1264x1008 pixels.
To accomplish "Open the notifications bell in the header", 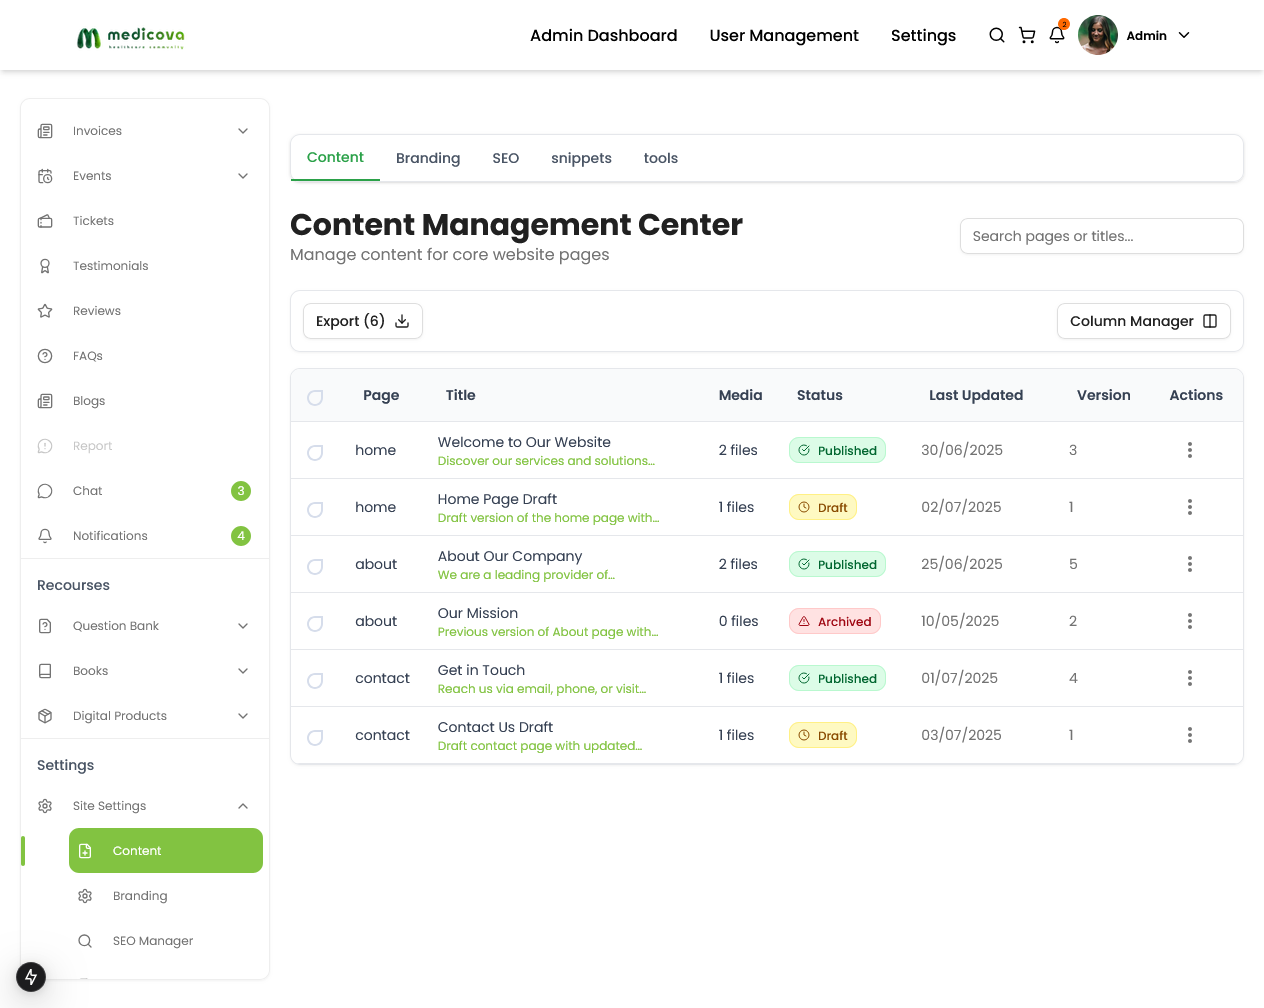I will coord(1057,35).
